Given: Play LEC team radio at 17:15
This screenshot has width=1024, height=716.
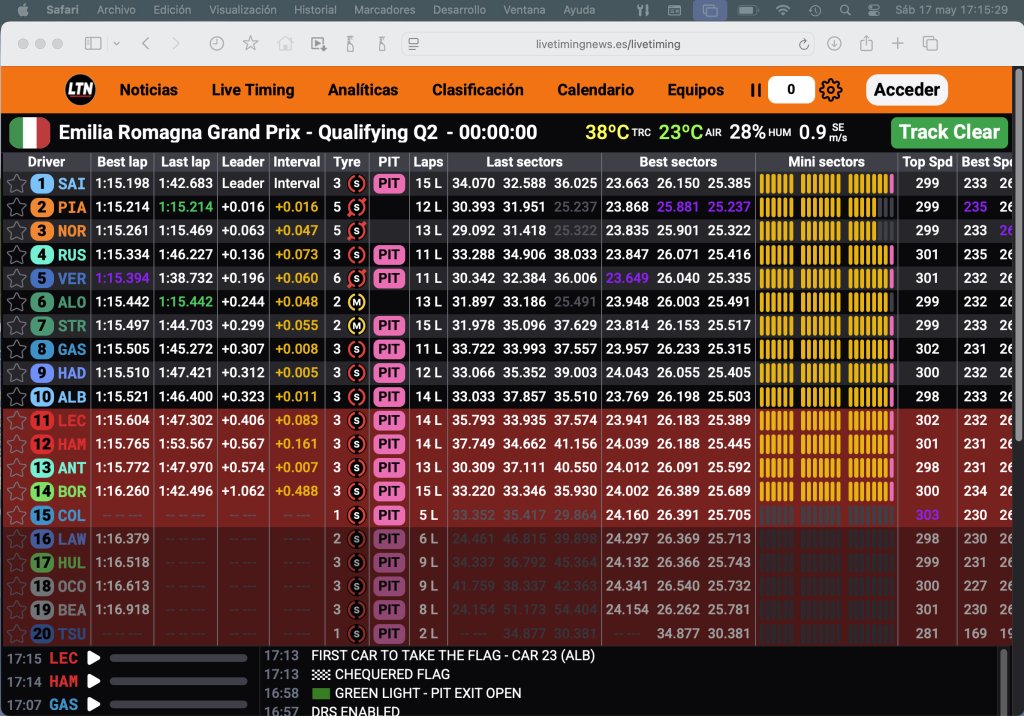Looking at the screenshot, I should click(x=94, y=658).
